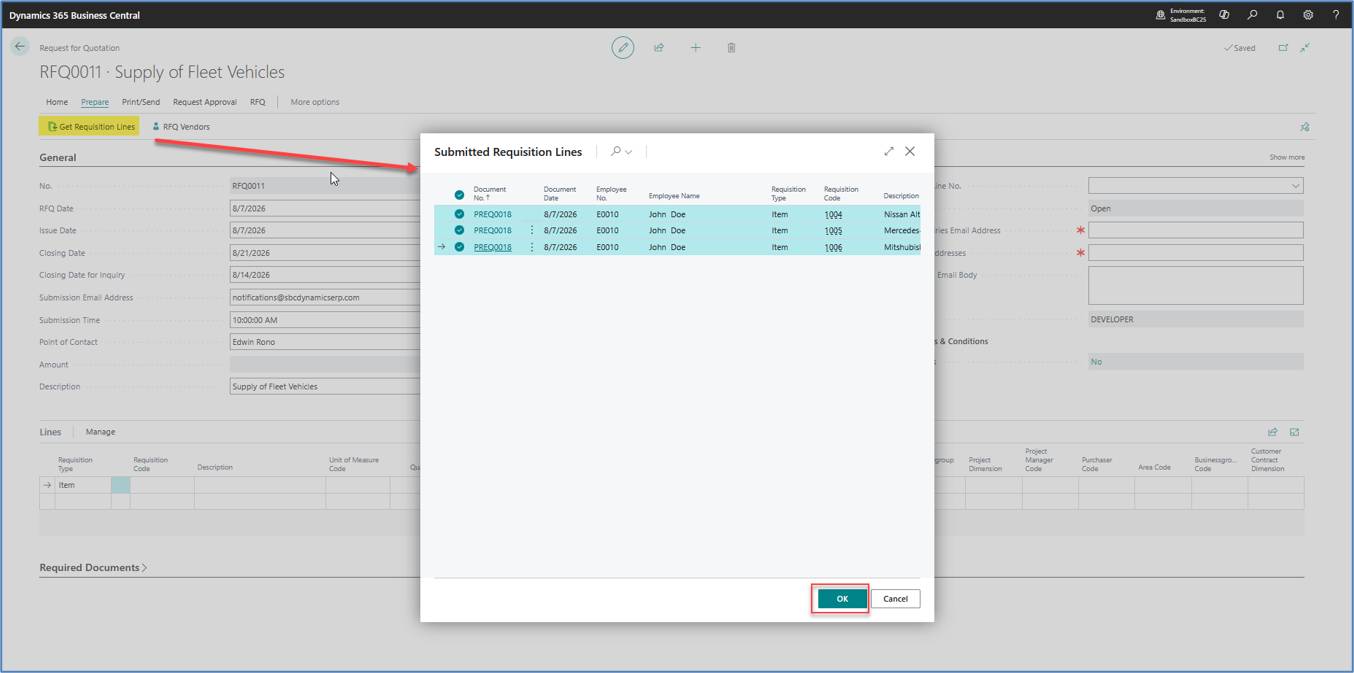Click the RFQ Date field
Screen dimensions: 1354x673
point(325,208)
